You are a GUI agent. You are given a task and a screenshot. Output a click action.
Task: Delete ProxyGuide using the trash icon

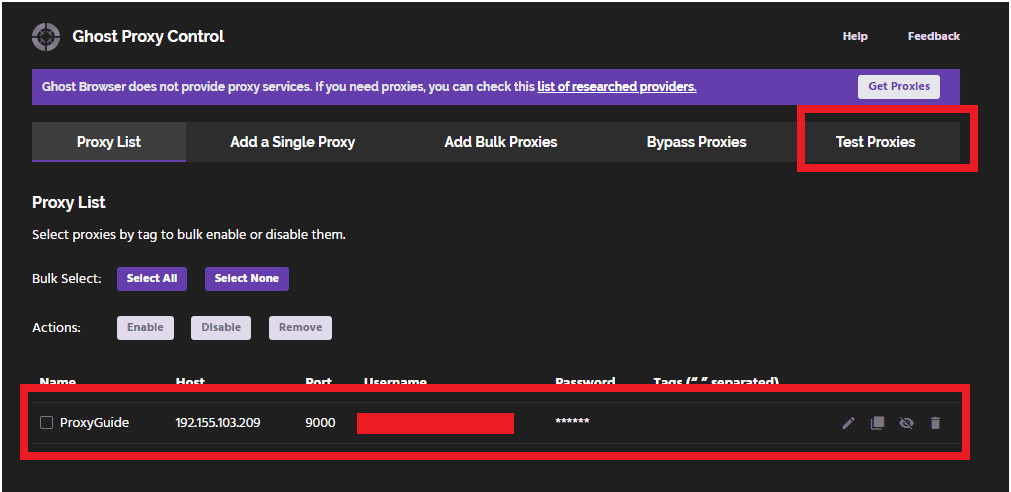tap(935, 423)
